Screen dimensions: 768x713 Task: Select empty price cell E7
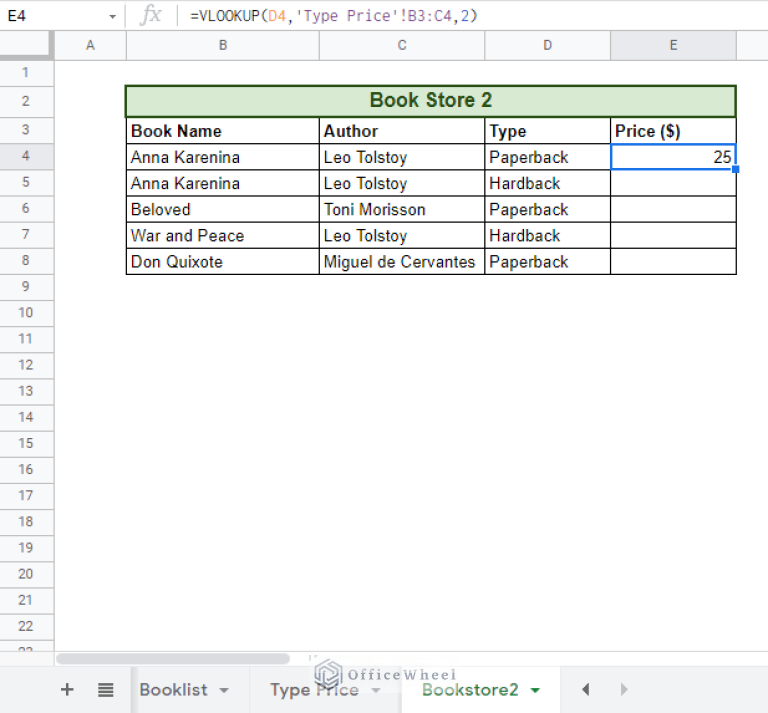[x=673, y=236]
